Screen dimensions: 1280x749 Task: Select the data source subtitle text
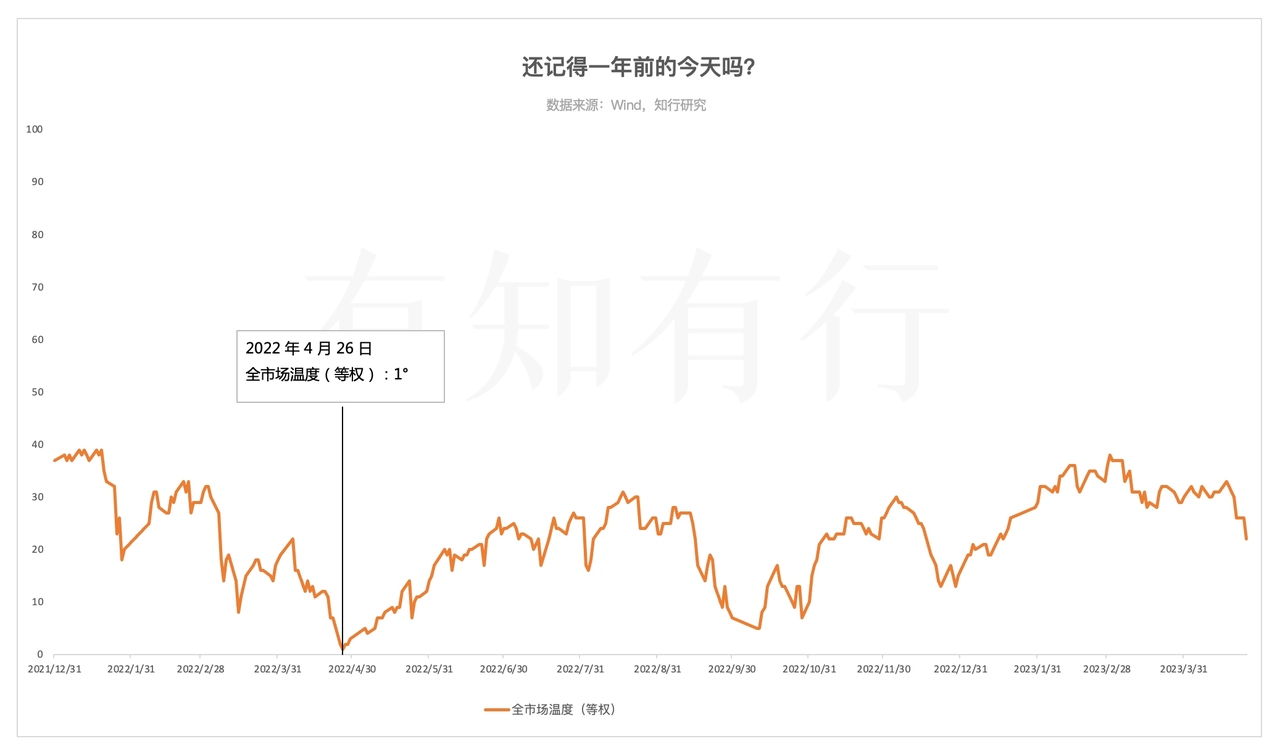point(626,105)
